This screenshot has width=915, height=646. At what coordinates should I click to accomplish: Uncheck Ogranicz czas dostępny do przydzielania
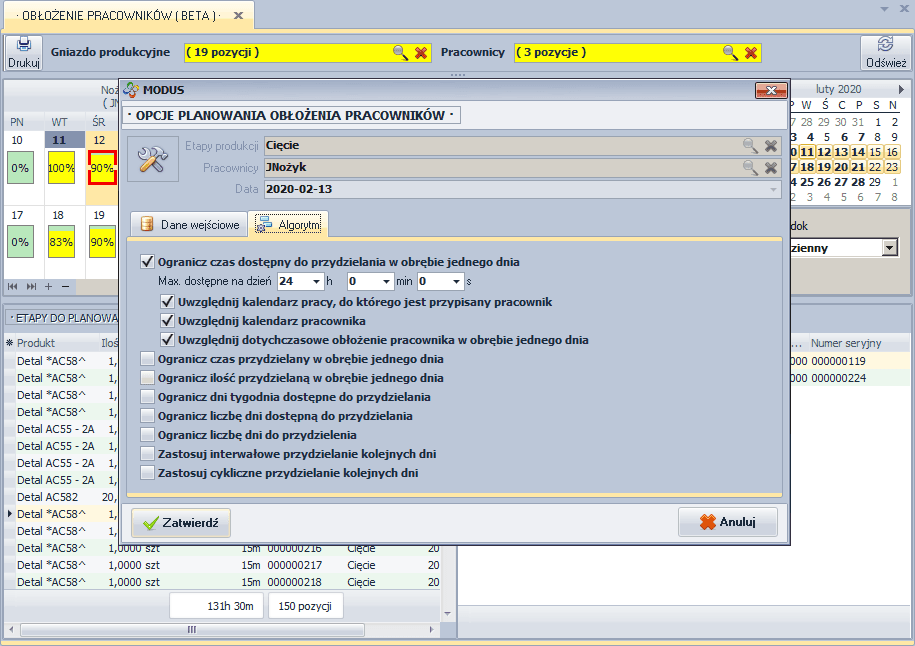[148, 261]
